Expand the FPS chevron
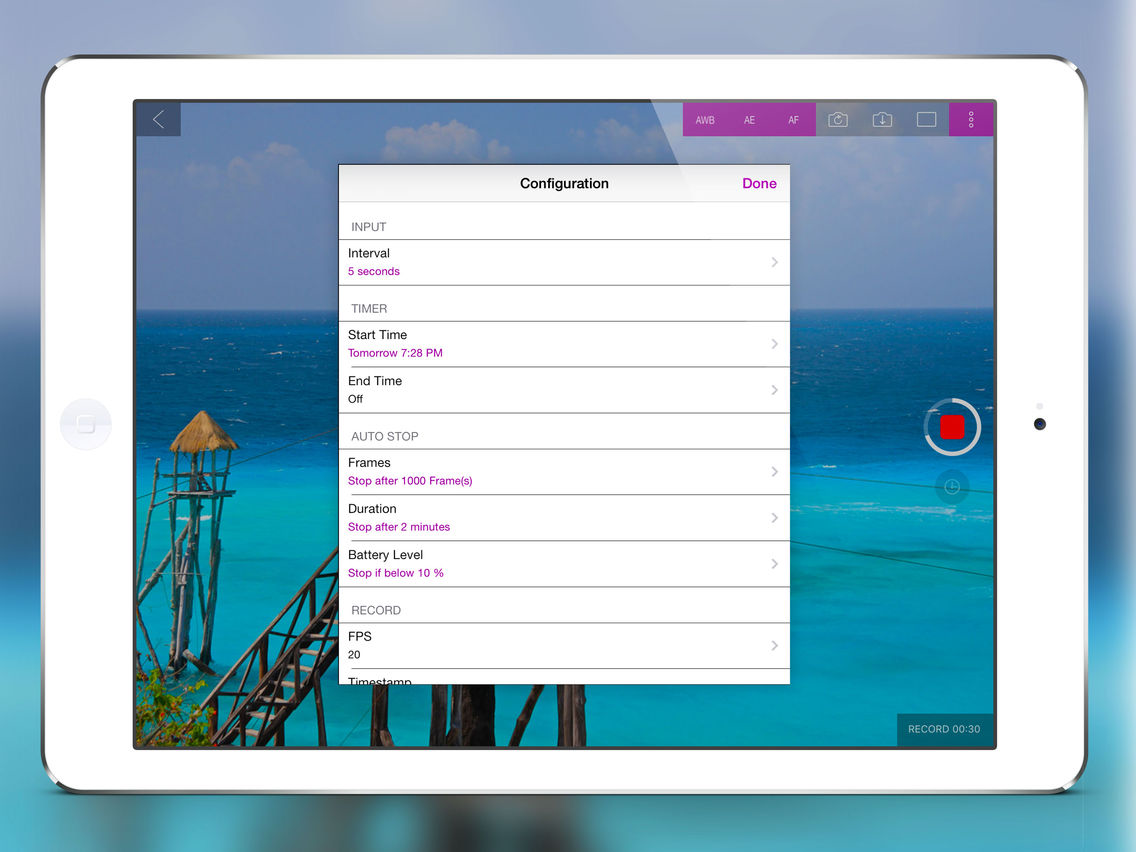The height and width of the screenshot is (852, 1136). coord(774,646)
